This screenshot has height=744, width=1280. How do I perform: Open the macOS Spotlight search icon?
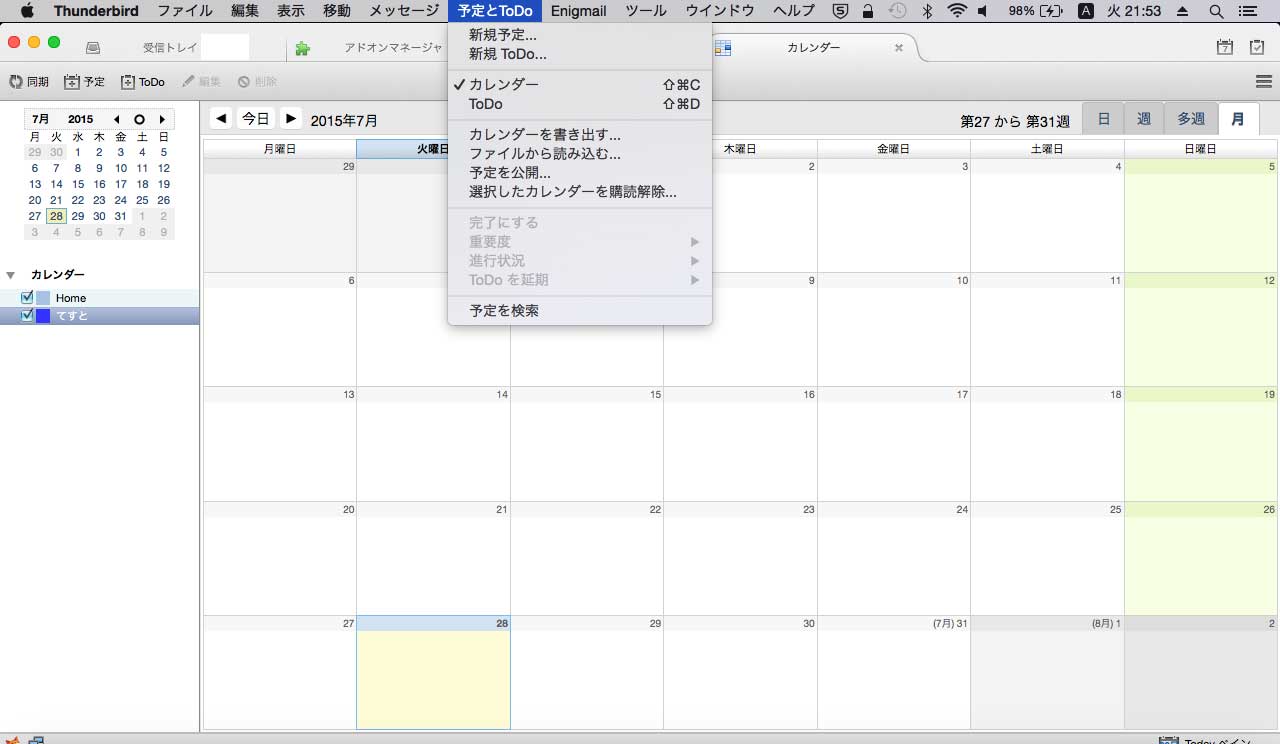(1216, 11)
